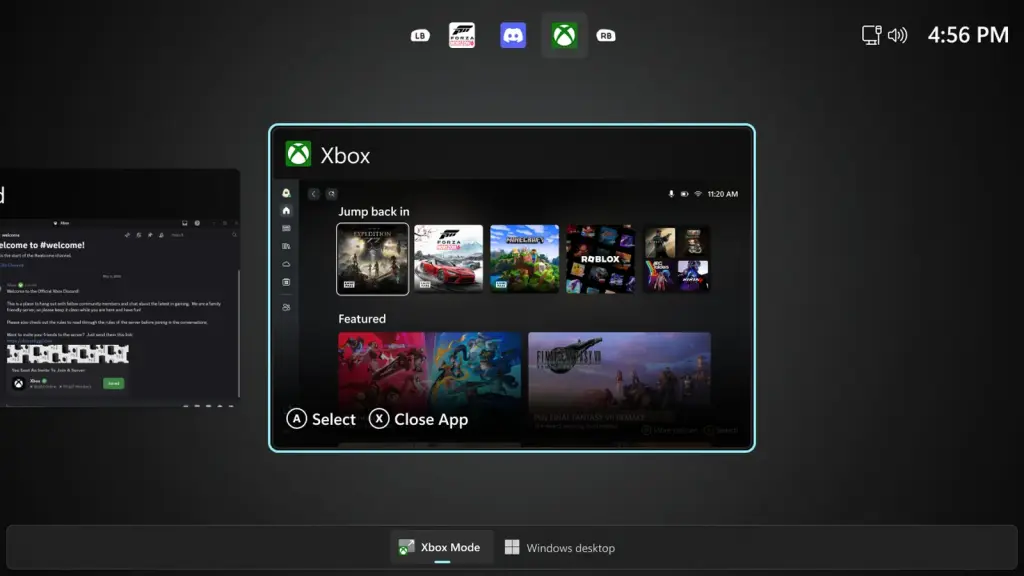The width and height of the screenshot is (1024, 576).
Task: Click the A Select button prompt
Action: (321, 419)
